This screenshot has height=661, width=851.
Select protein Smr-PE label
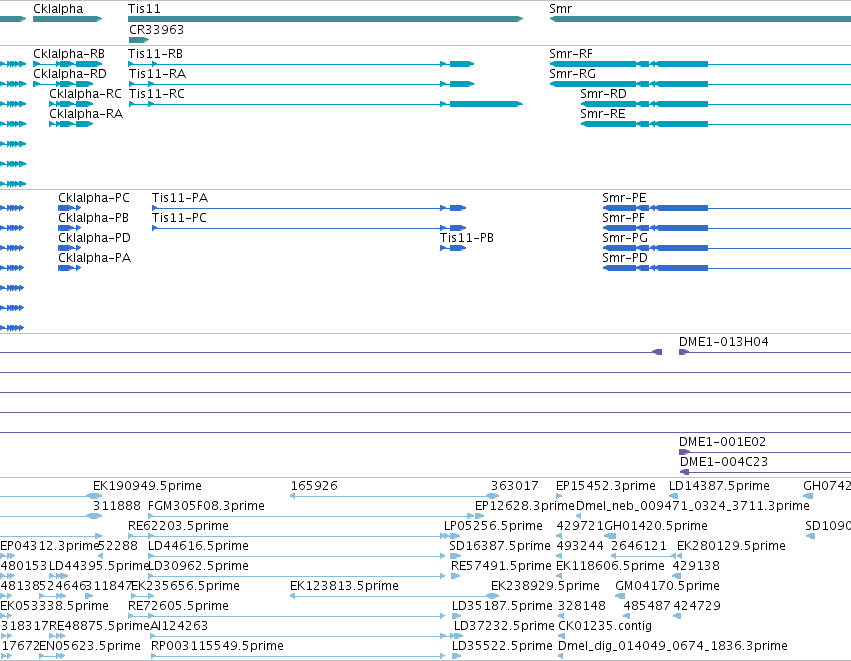pos(624,198)
